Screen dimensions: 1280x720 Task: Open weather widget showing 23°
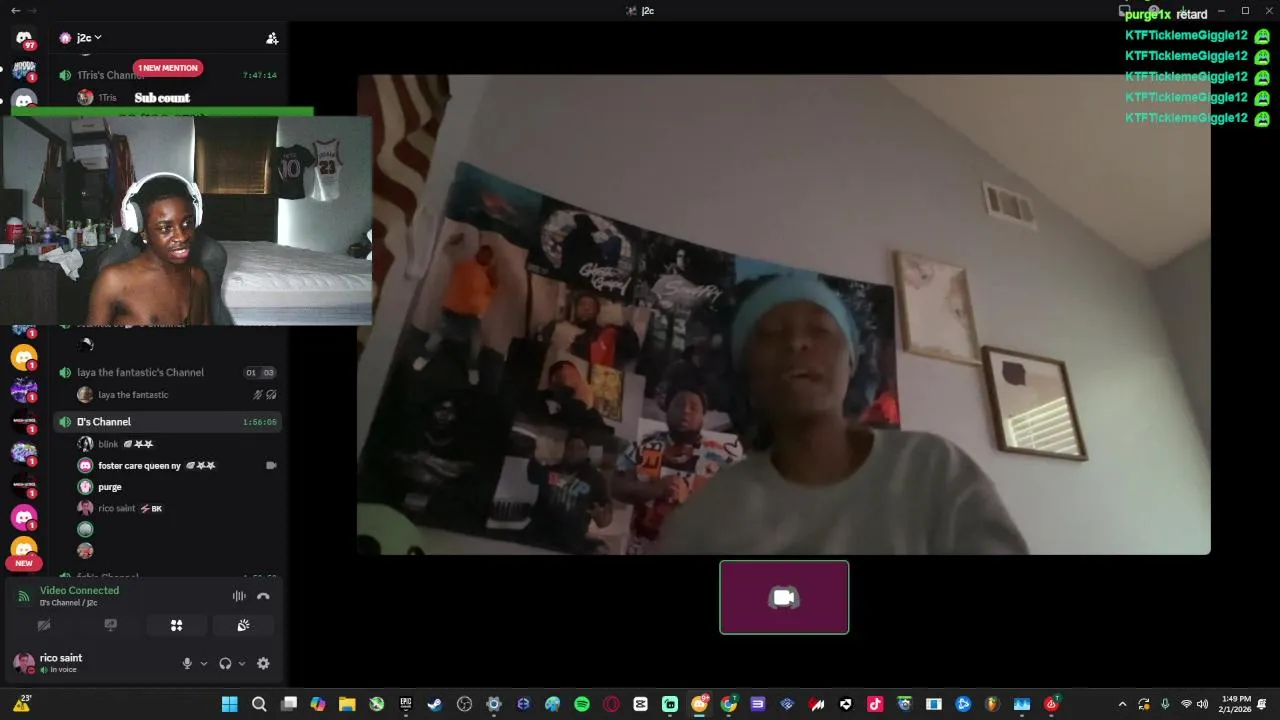(x=21, y=704)
